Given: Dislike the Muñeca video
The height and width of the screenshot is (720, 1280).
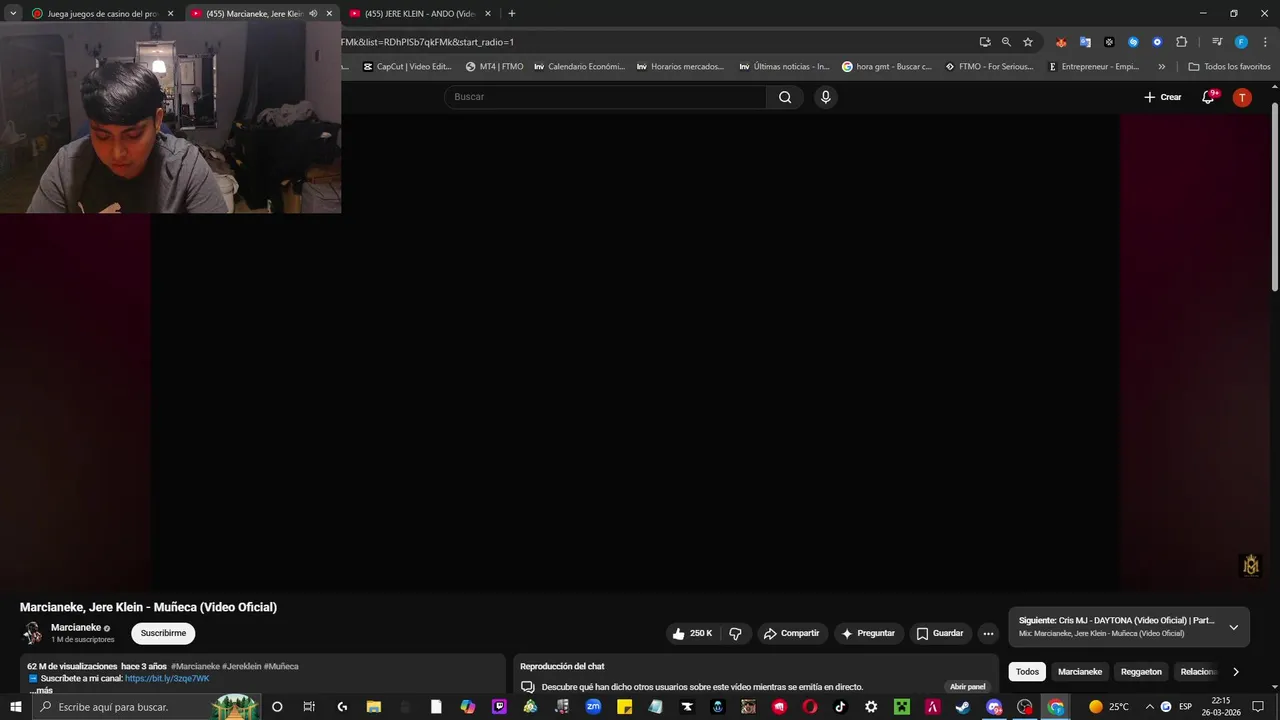Looking at the screenshot, I should click(x=736, y=633).
